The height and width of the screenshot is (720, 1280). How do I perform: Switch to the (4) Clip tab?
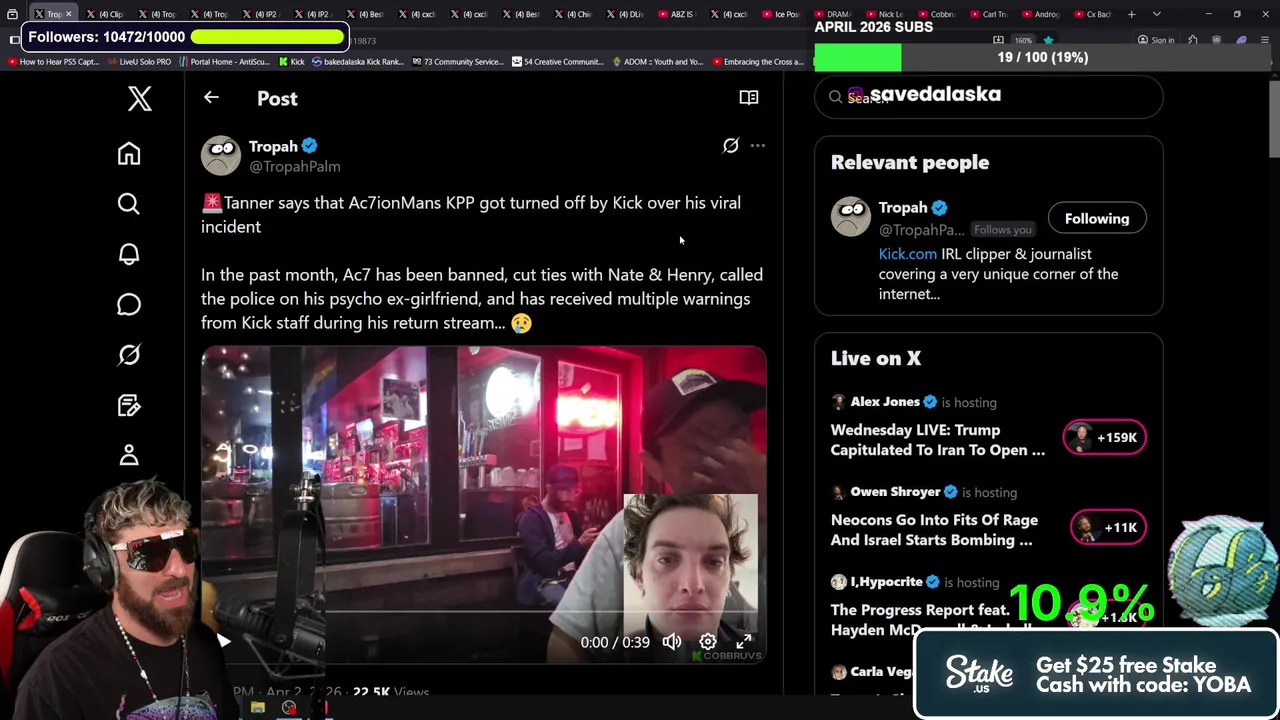(105, 14)
